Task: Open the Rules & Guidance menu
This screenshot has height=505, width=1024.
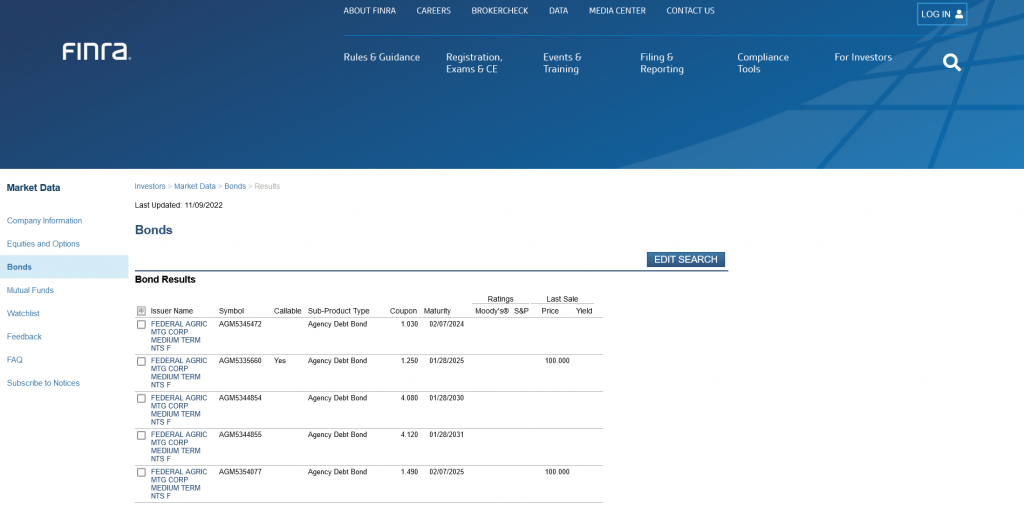Action: 381,57
